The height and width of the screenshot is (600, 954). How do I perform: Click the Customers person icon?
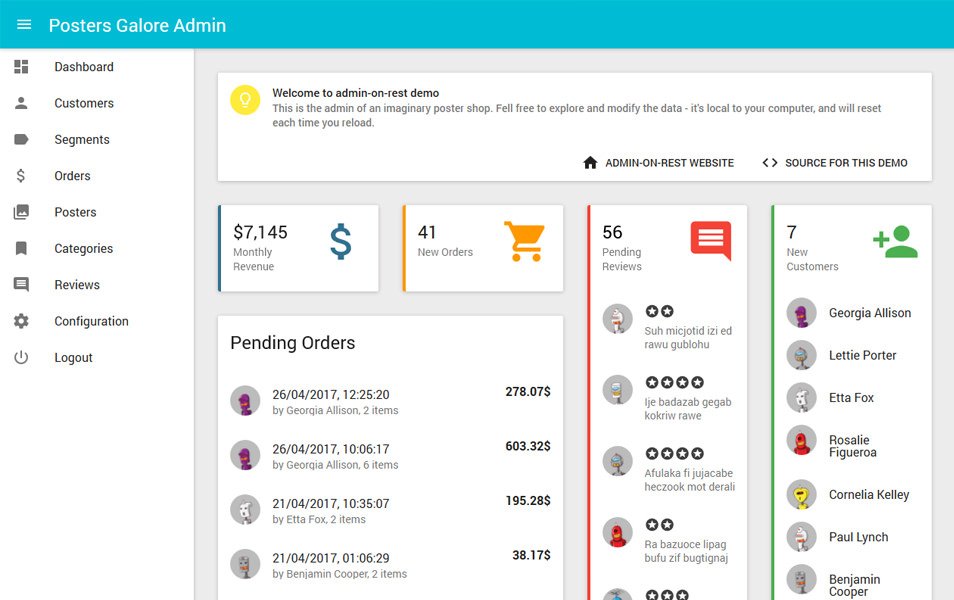coord(21,103)
